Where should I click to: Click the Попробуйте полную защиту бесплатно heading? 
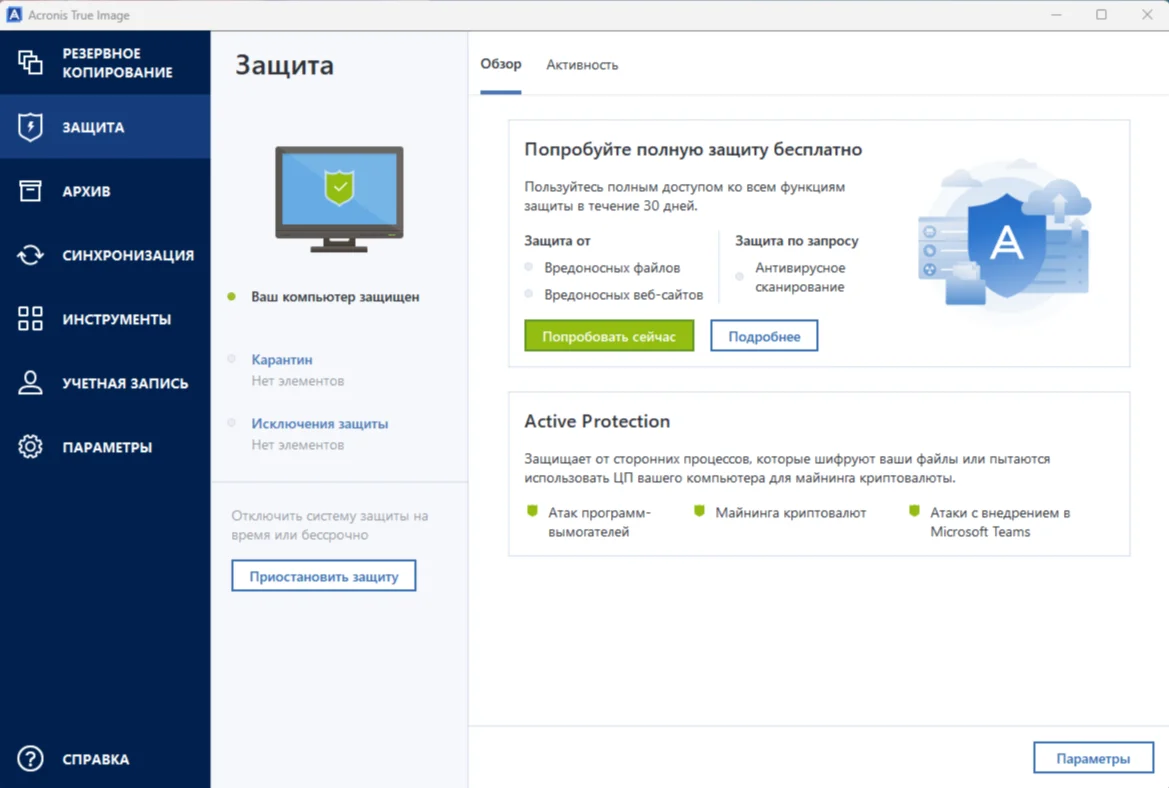(693, 149)
